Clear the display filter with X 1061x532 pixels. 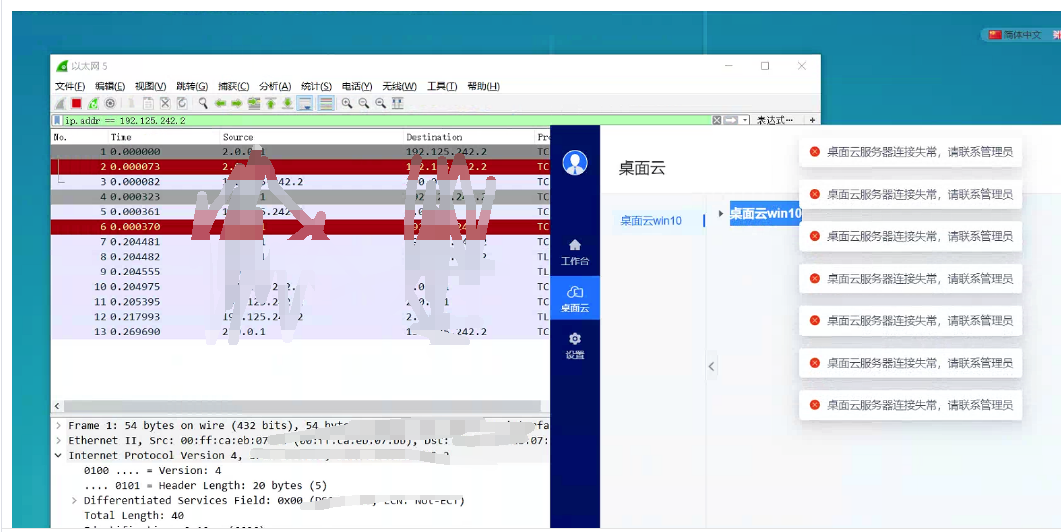[x=717, y=120]
